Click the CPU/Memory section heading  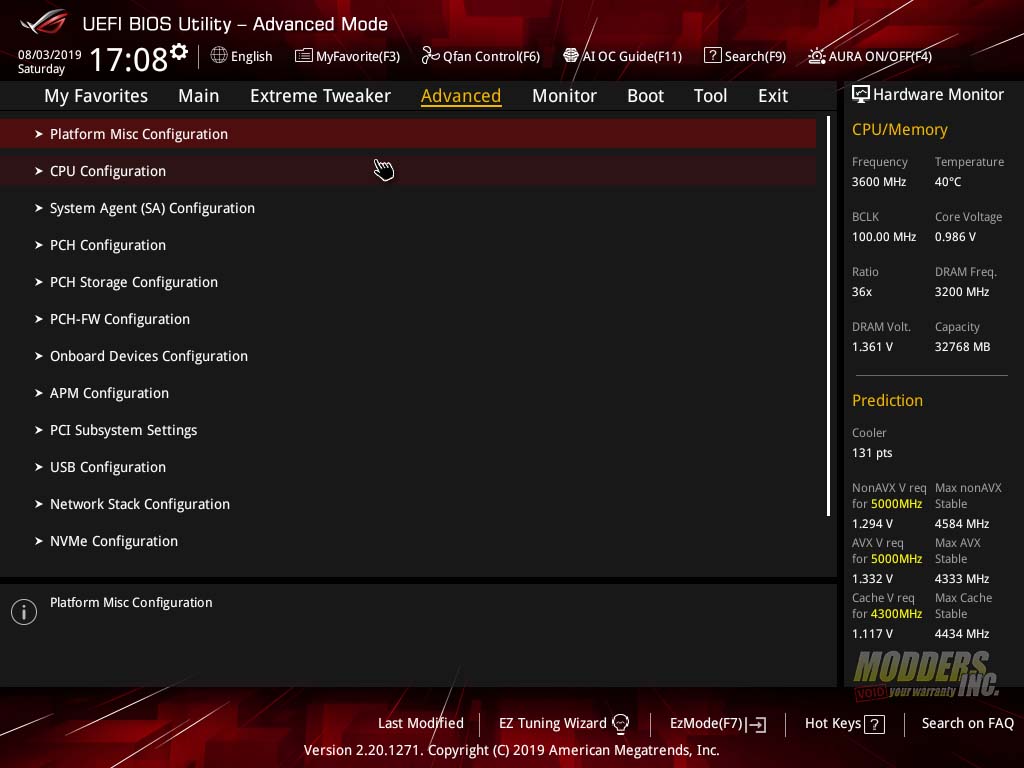click(x=899, y=130)
